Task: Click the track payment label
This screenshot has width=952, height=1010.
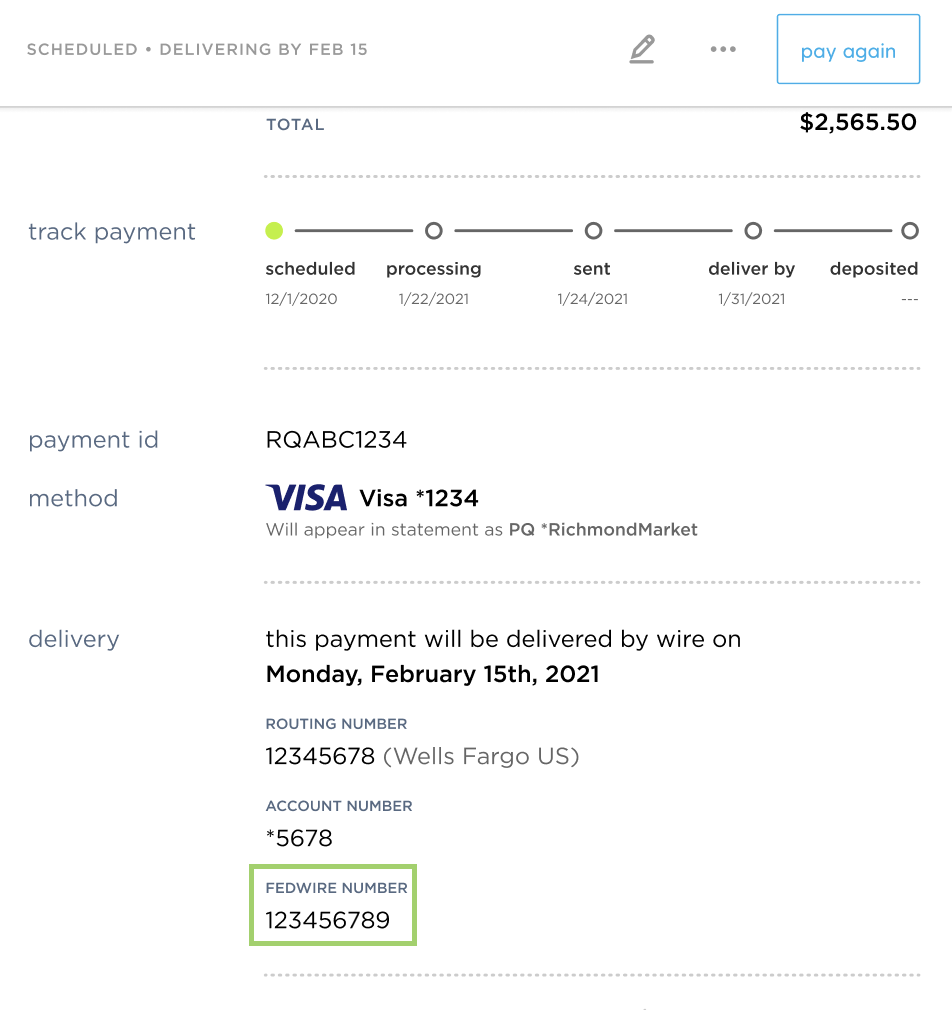Action: pyautogui.click(x=112, y=232)
